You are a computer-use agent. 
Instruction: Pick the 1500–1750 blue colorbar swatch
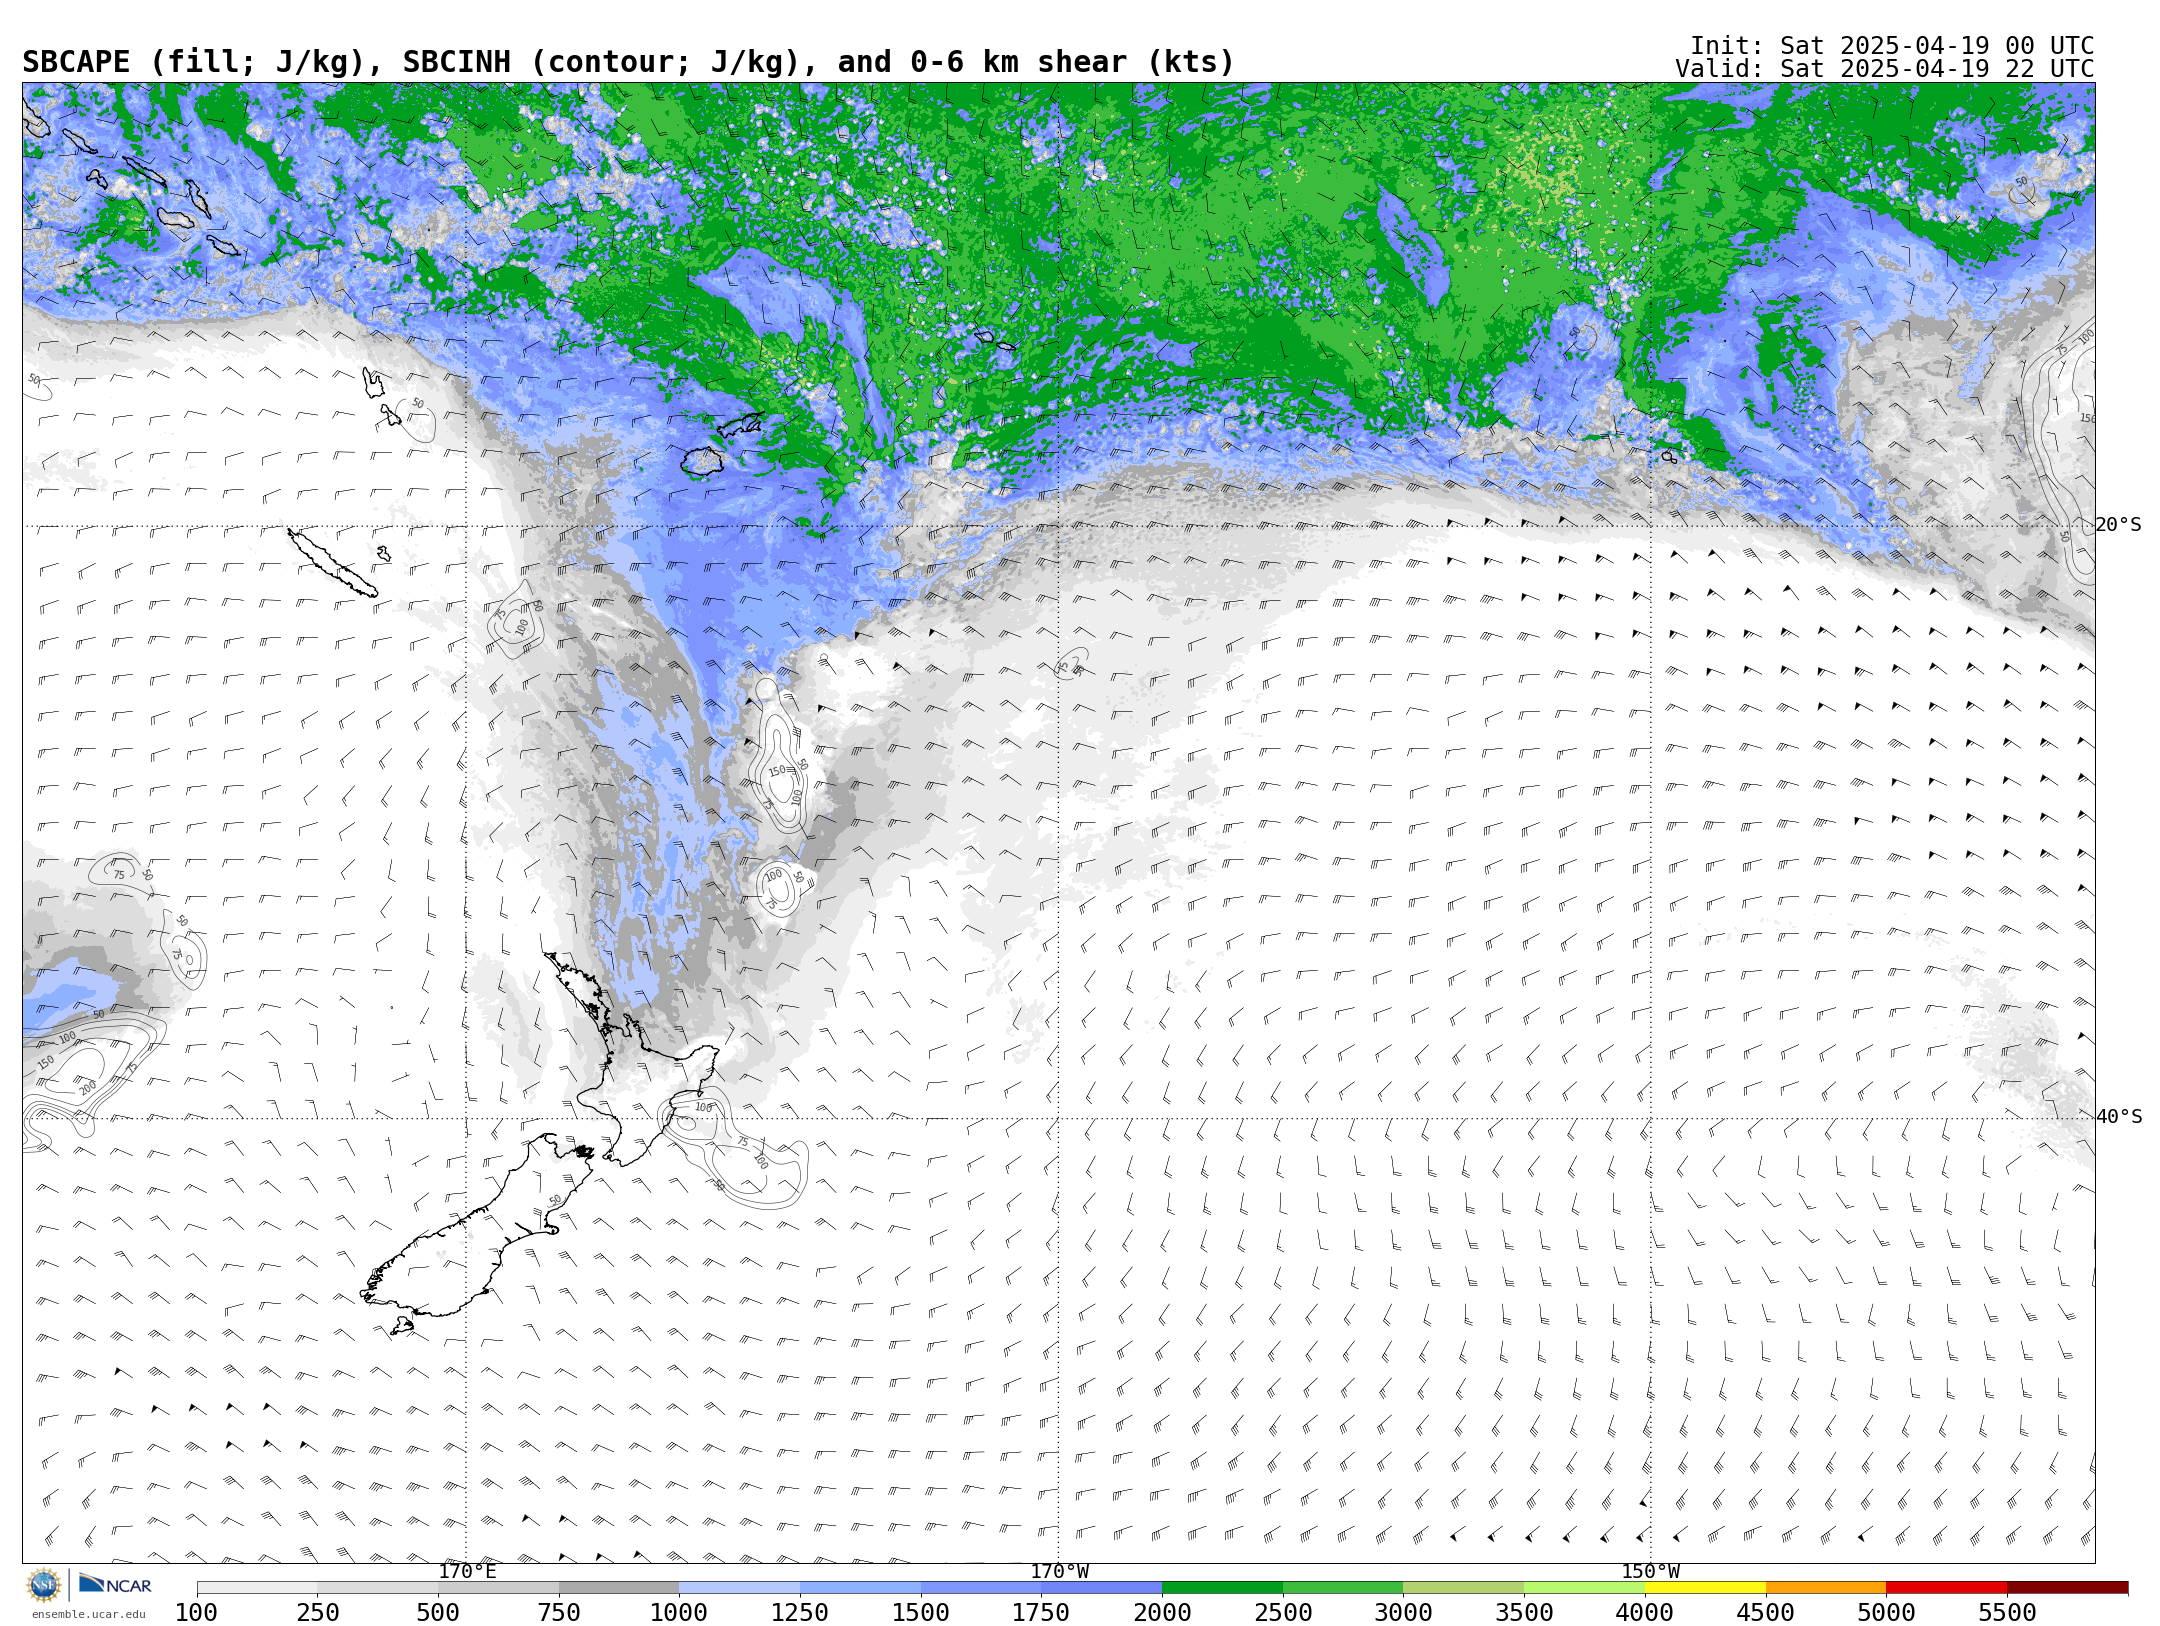coord(981,1588)
